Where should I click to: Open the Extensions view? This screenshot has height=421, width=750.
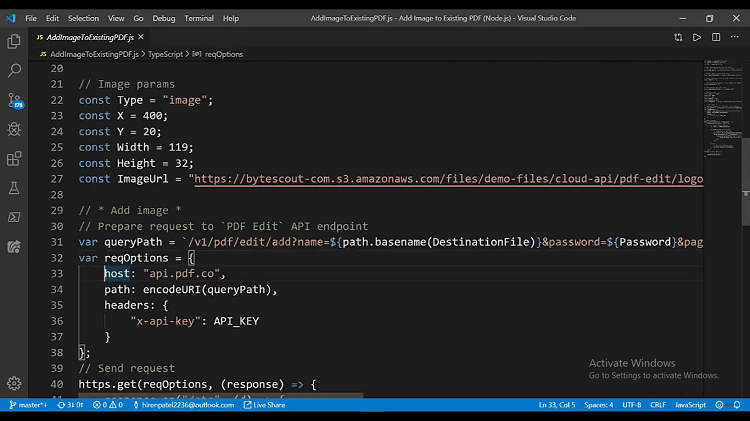pos(14,158)
